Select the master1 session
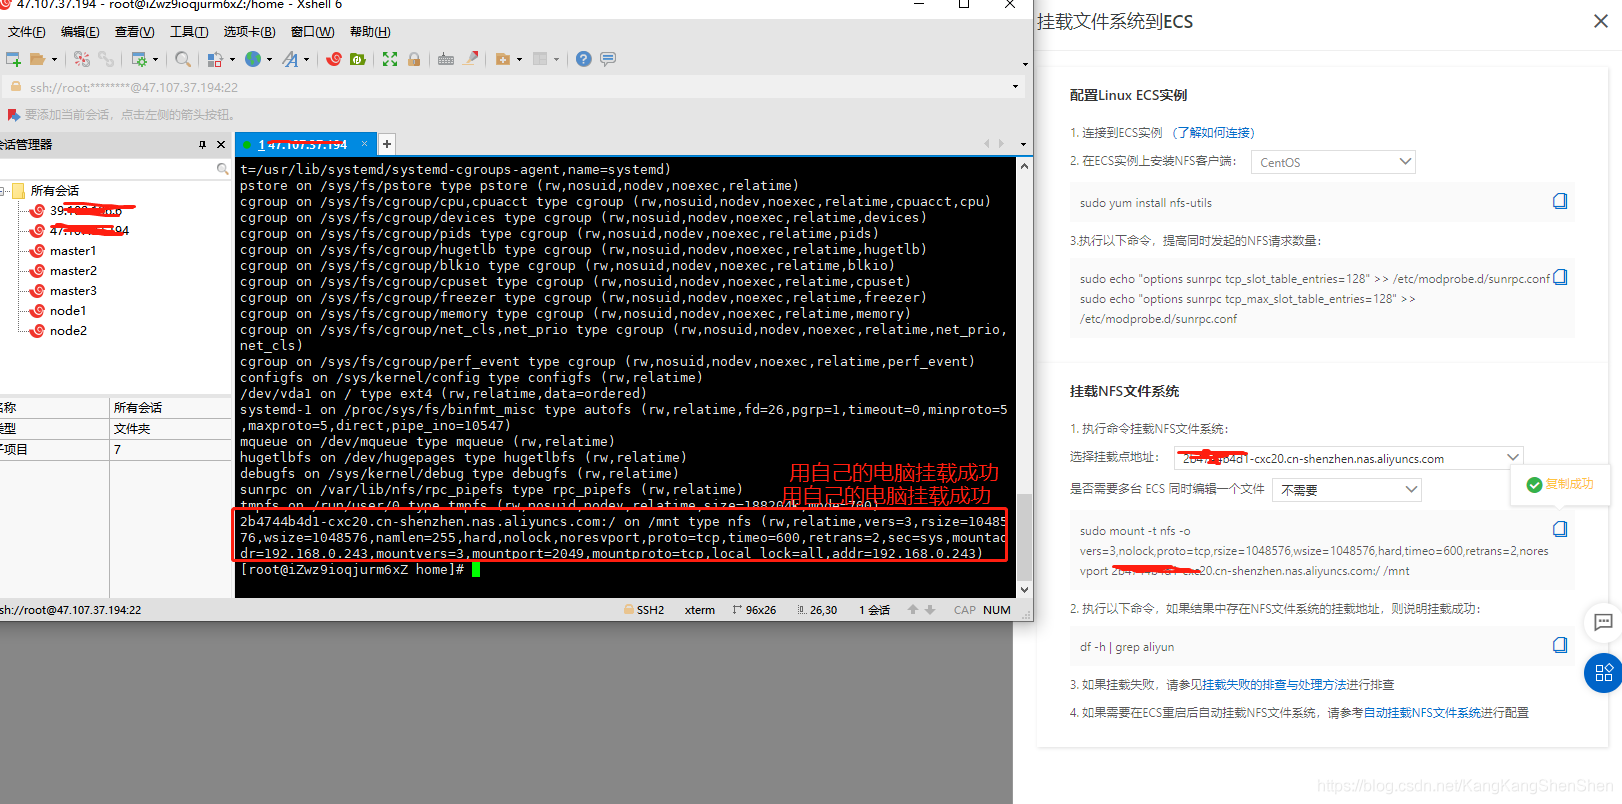 tap(73, 251)
